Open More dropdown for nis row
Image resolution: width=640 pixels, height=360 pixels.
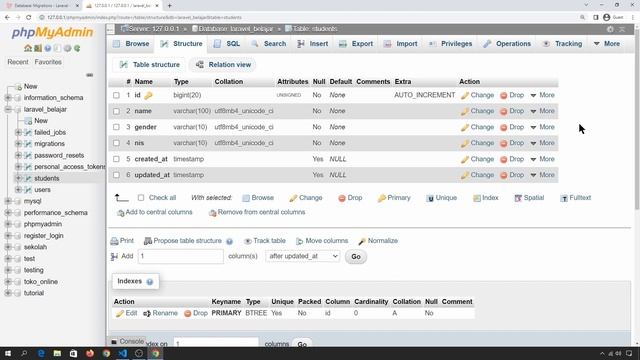[x=542, y=143]
